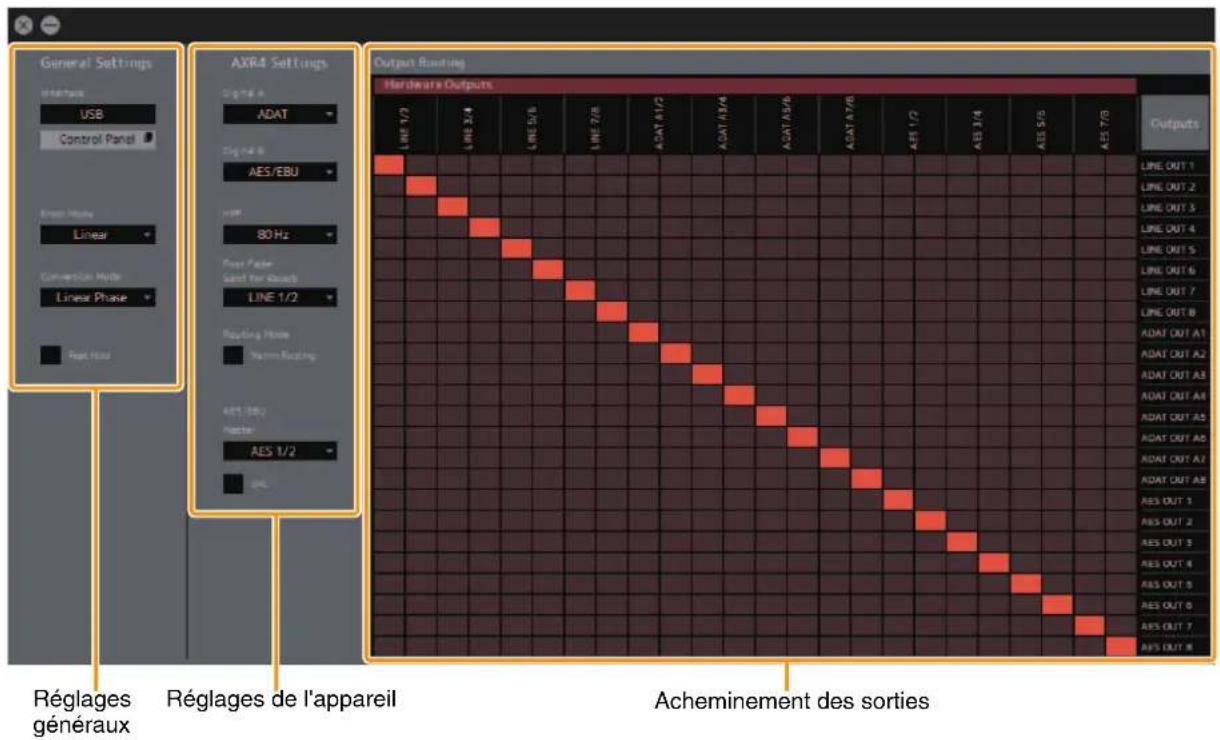Screen dimensions: 1220x740
Task: Click the ADAT OUT A7 row label
Action: point(1173,459)
